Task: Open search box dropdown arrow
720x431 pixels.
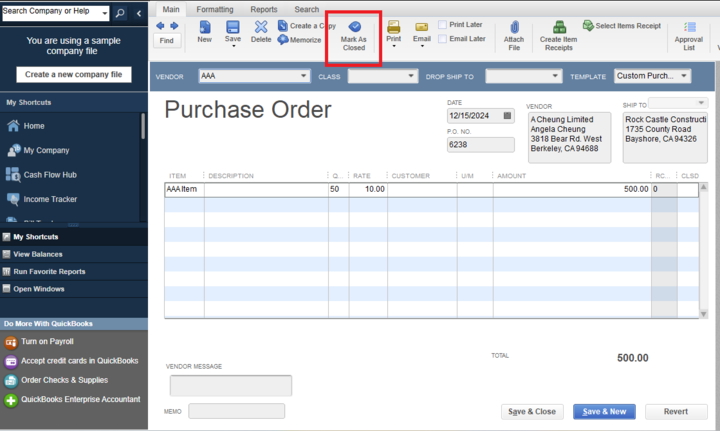Action: pyautogui.click(x=105, y=13)
